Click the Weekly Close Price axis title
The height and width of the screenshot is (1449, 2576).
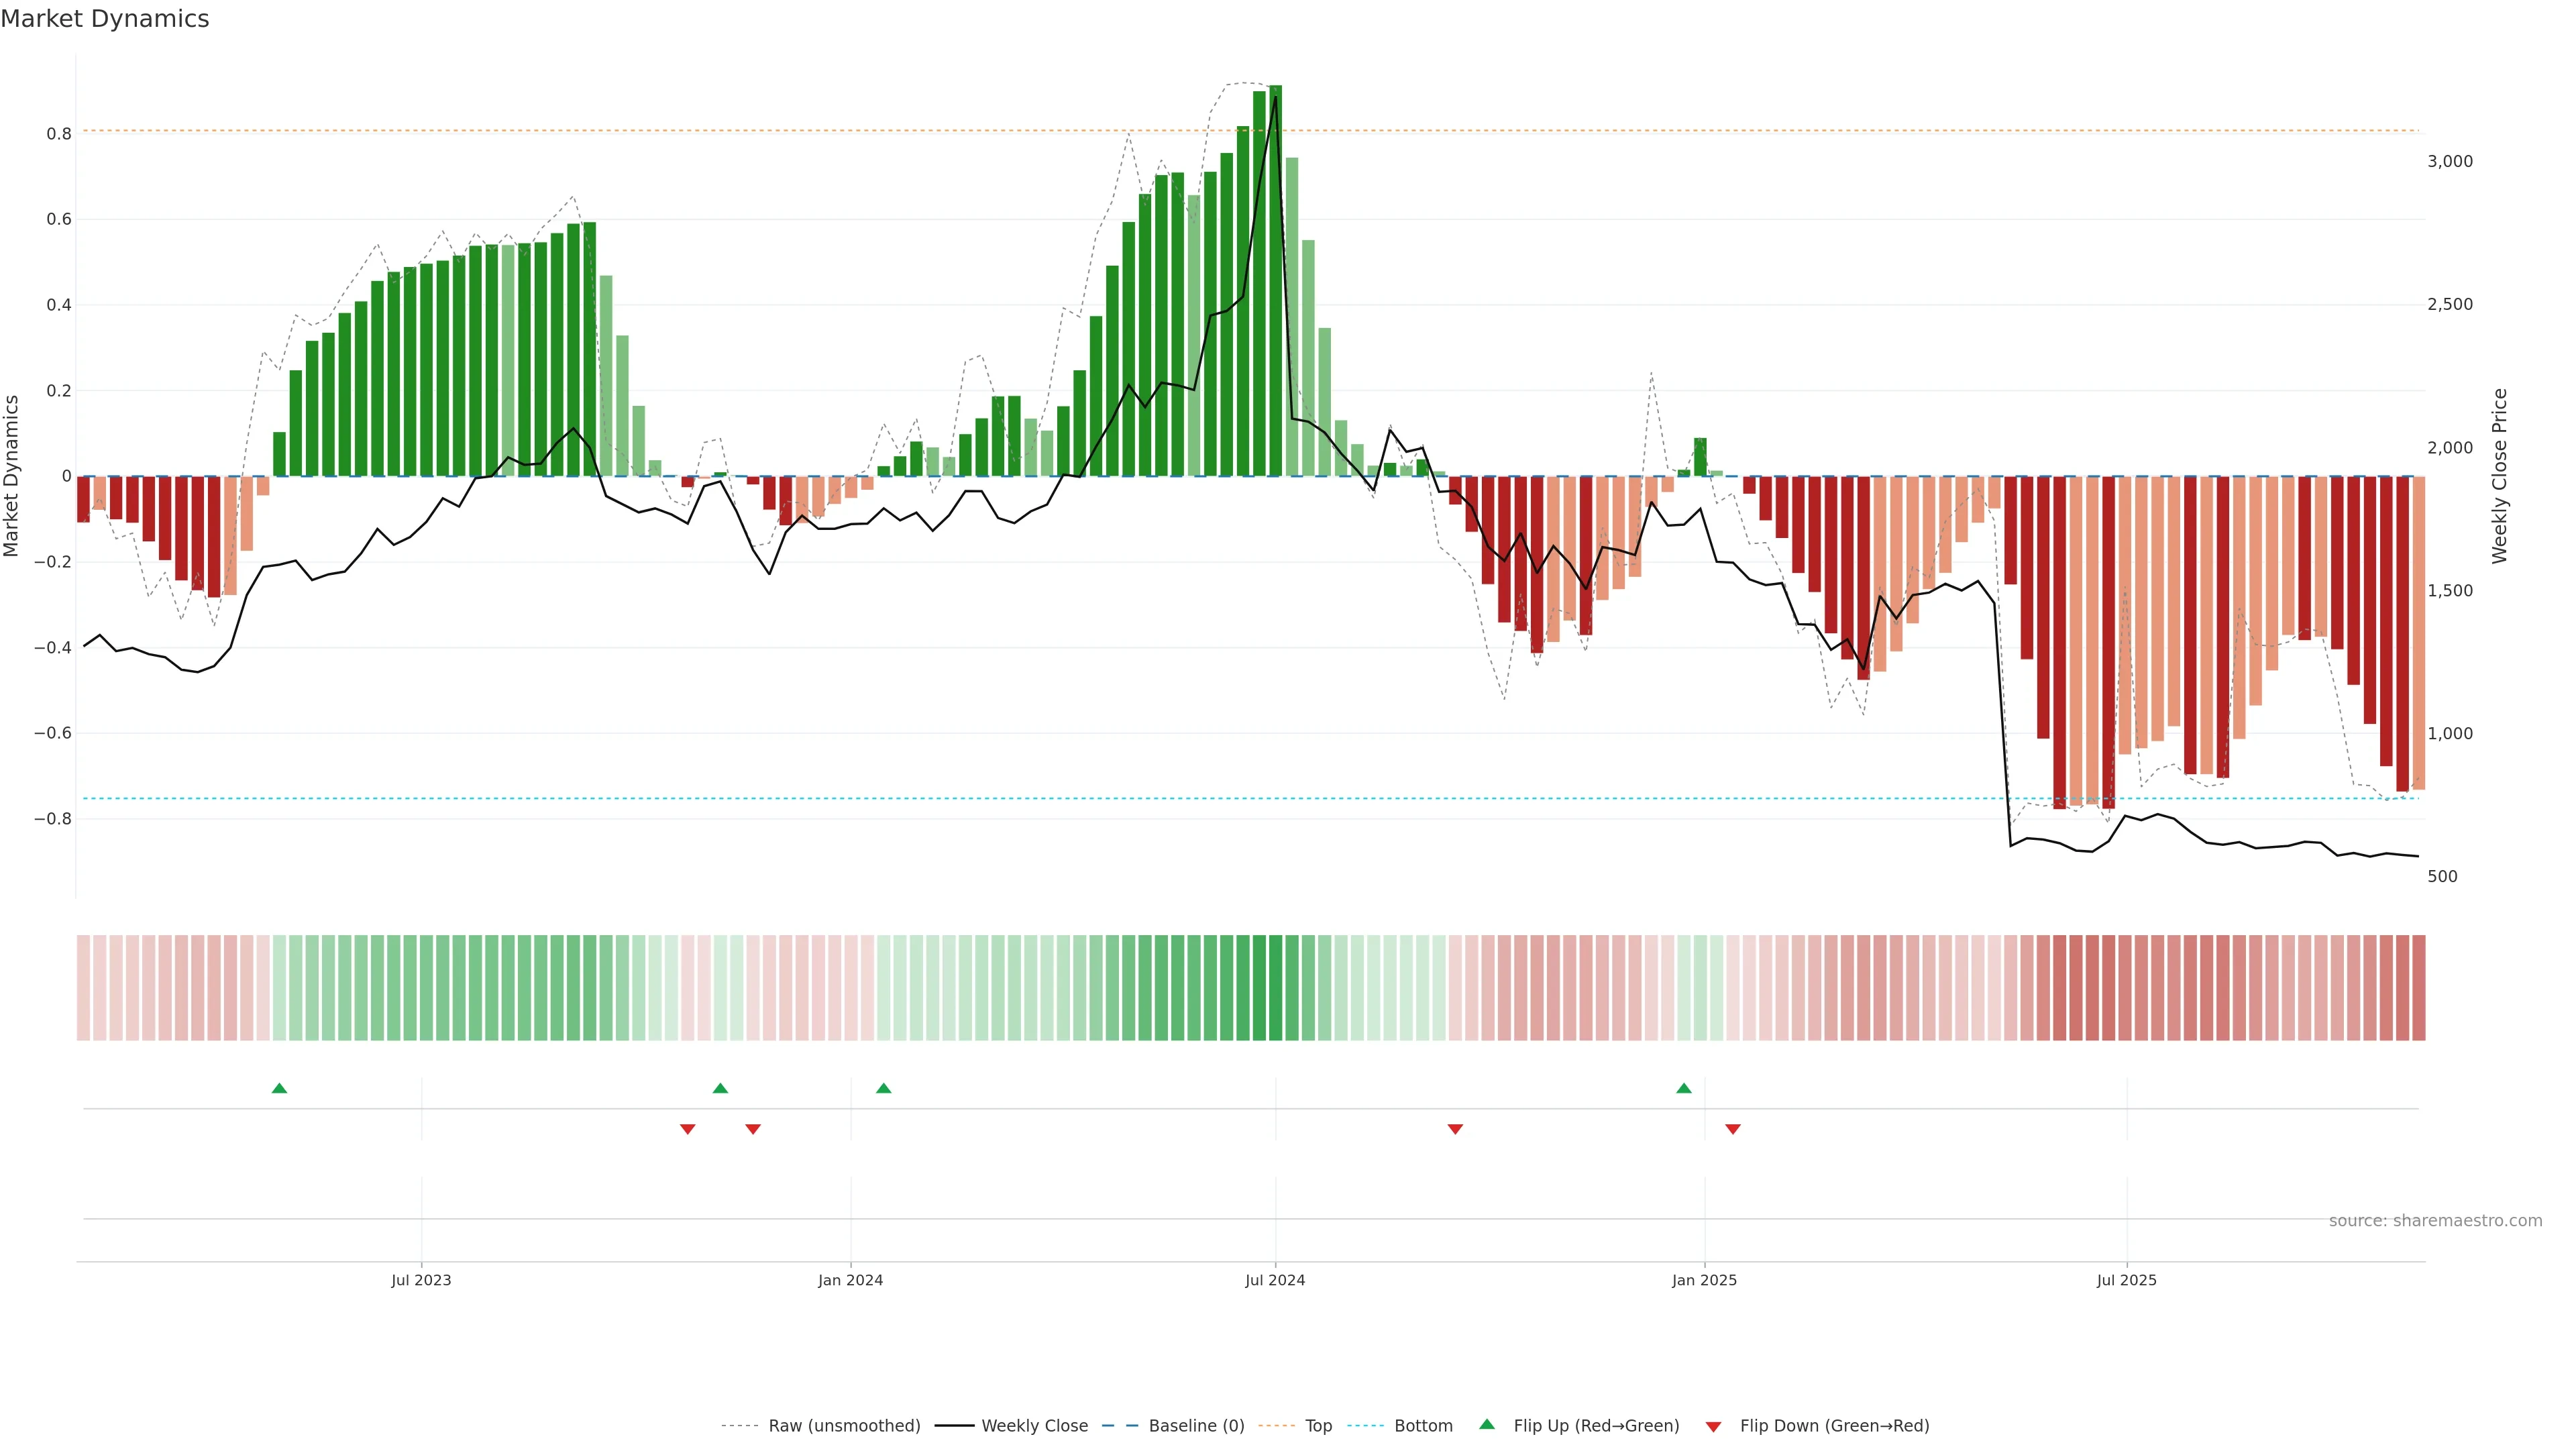coord(2499,476)
